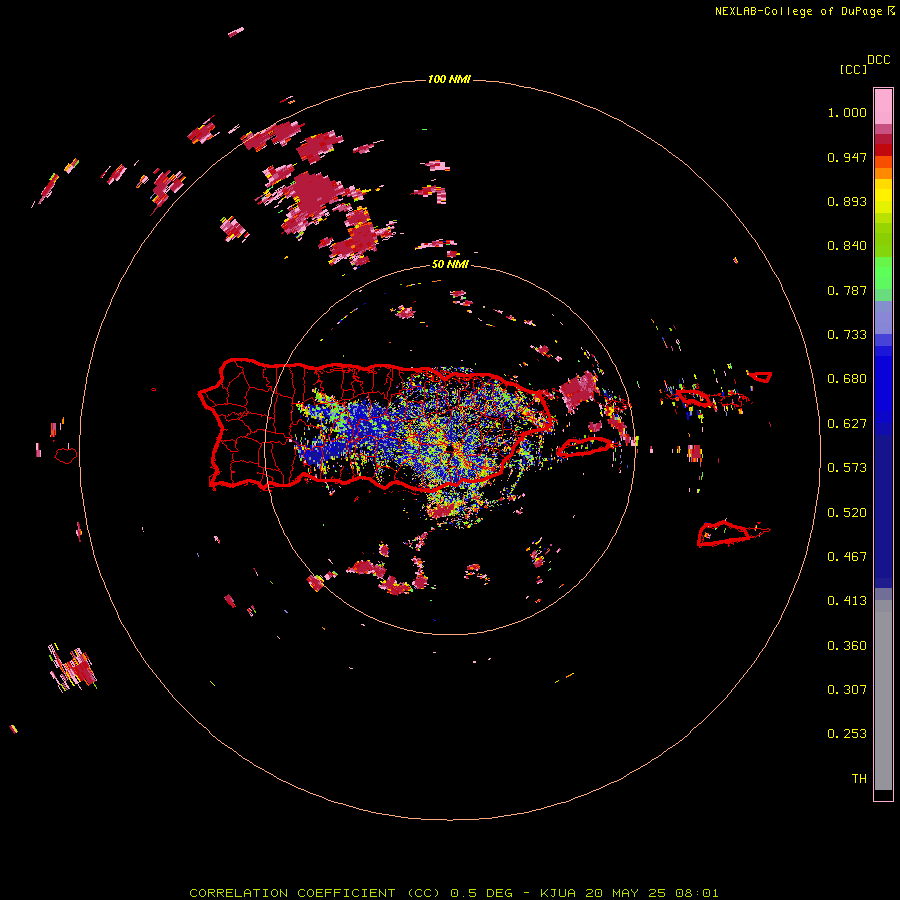Select the 0.680 scale value
Screen dimensions: 900x900
pos(847,379)
